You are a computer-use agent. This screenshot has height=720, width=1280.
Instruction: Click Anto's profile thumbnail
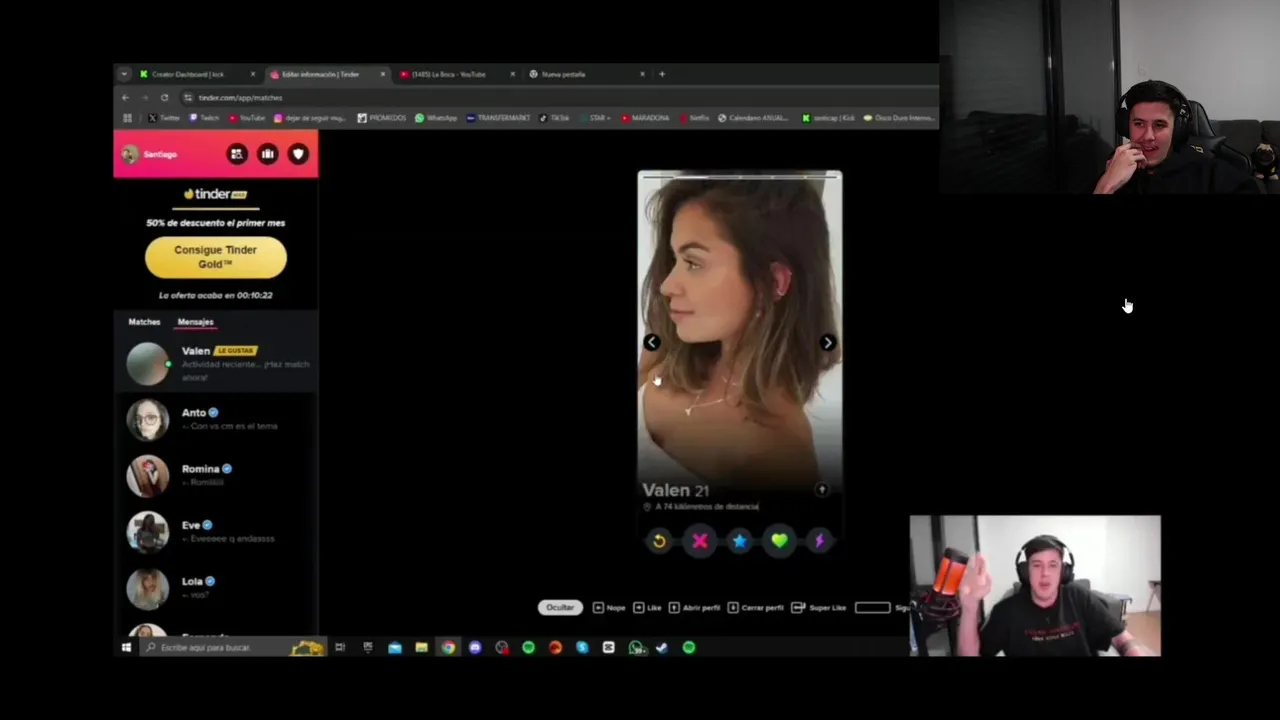point(148,420)
